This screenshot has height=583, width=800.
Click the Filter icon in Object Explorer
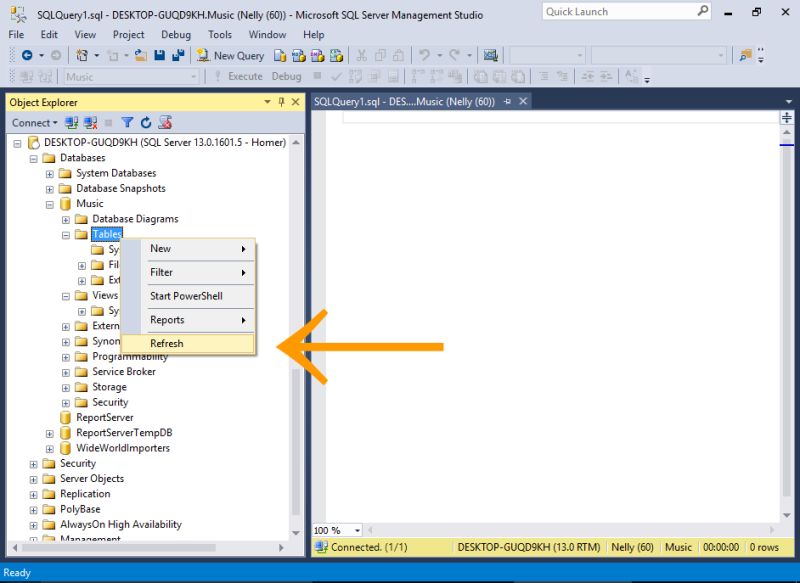point(127,122)
